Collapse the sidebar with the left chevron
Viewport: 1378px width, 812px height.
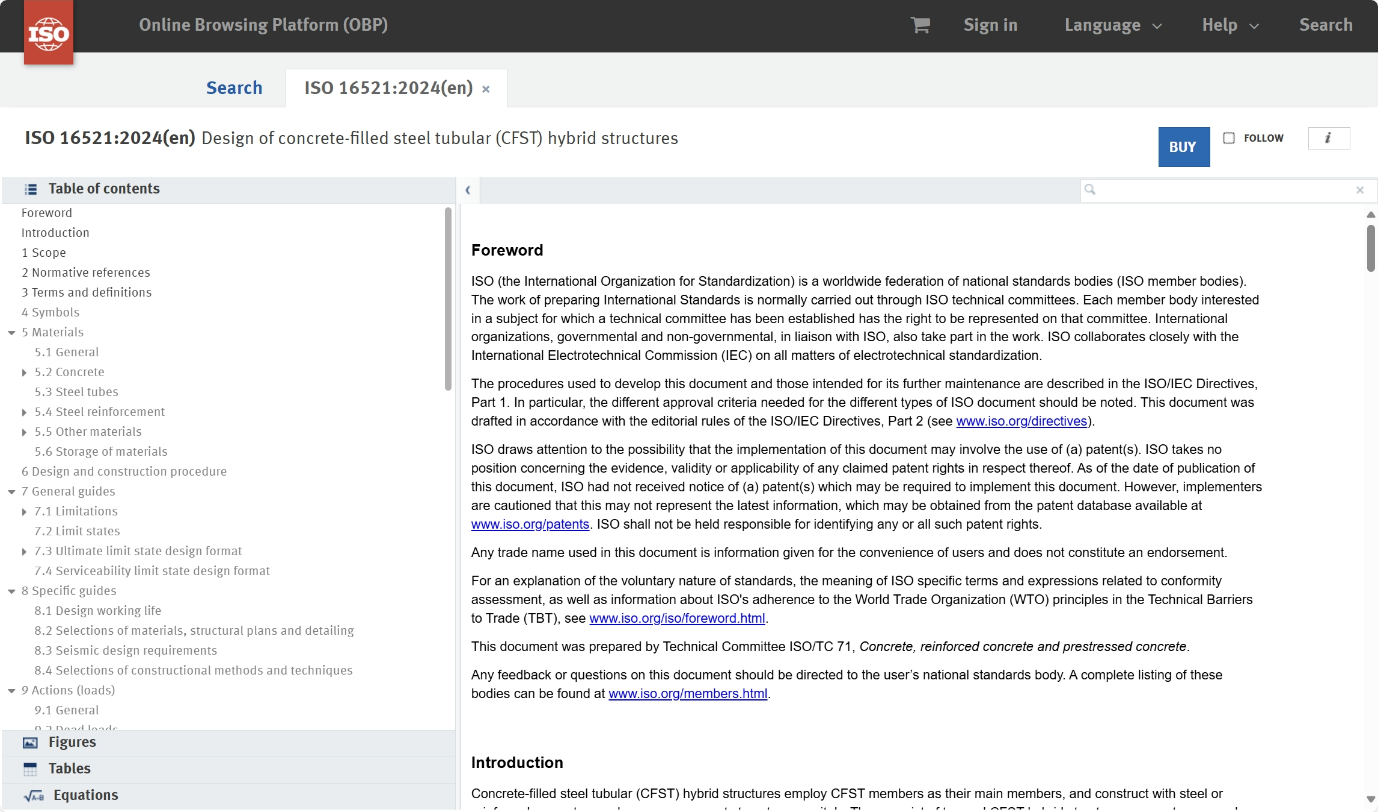(468, 190)
